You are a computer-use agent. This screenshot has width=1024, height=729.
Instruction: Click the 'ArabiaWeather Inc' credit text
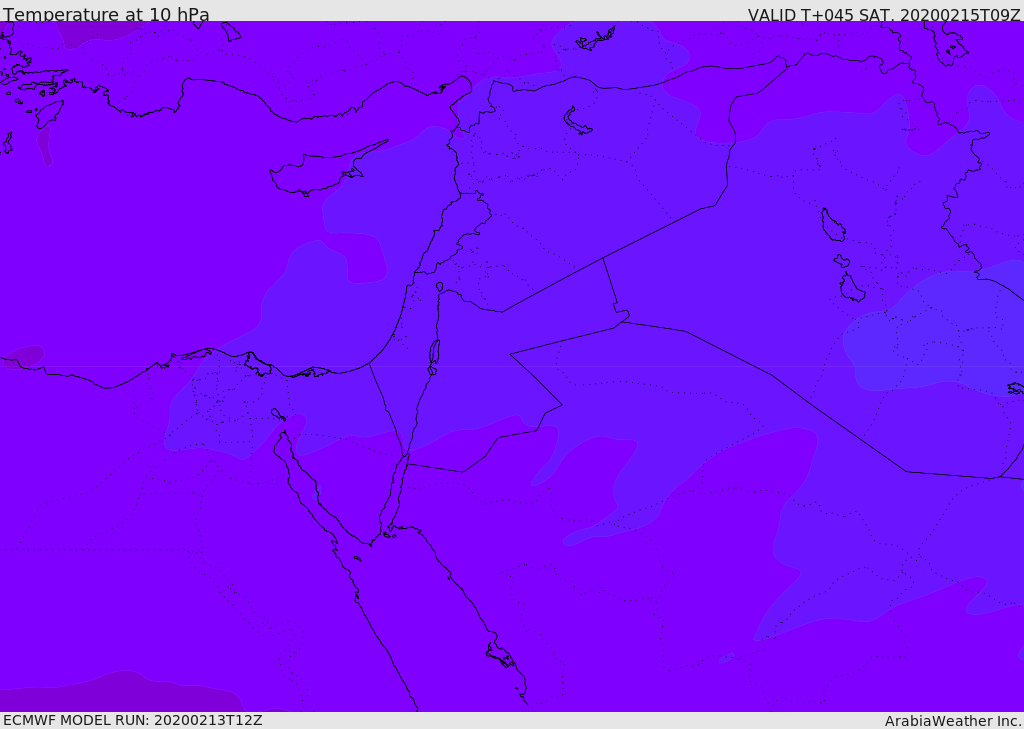tap(952, 721)
